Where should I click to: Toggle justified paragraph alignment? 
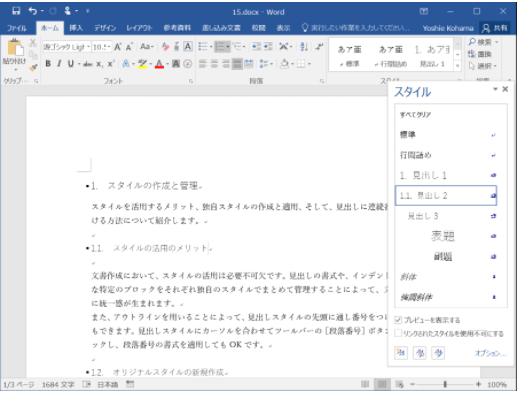(x=237, y=64)
